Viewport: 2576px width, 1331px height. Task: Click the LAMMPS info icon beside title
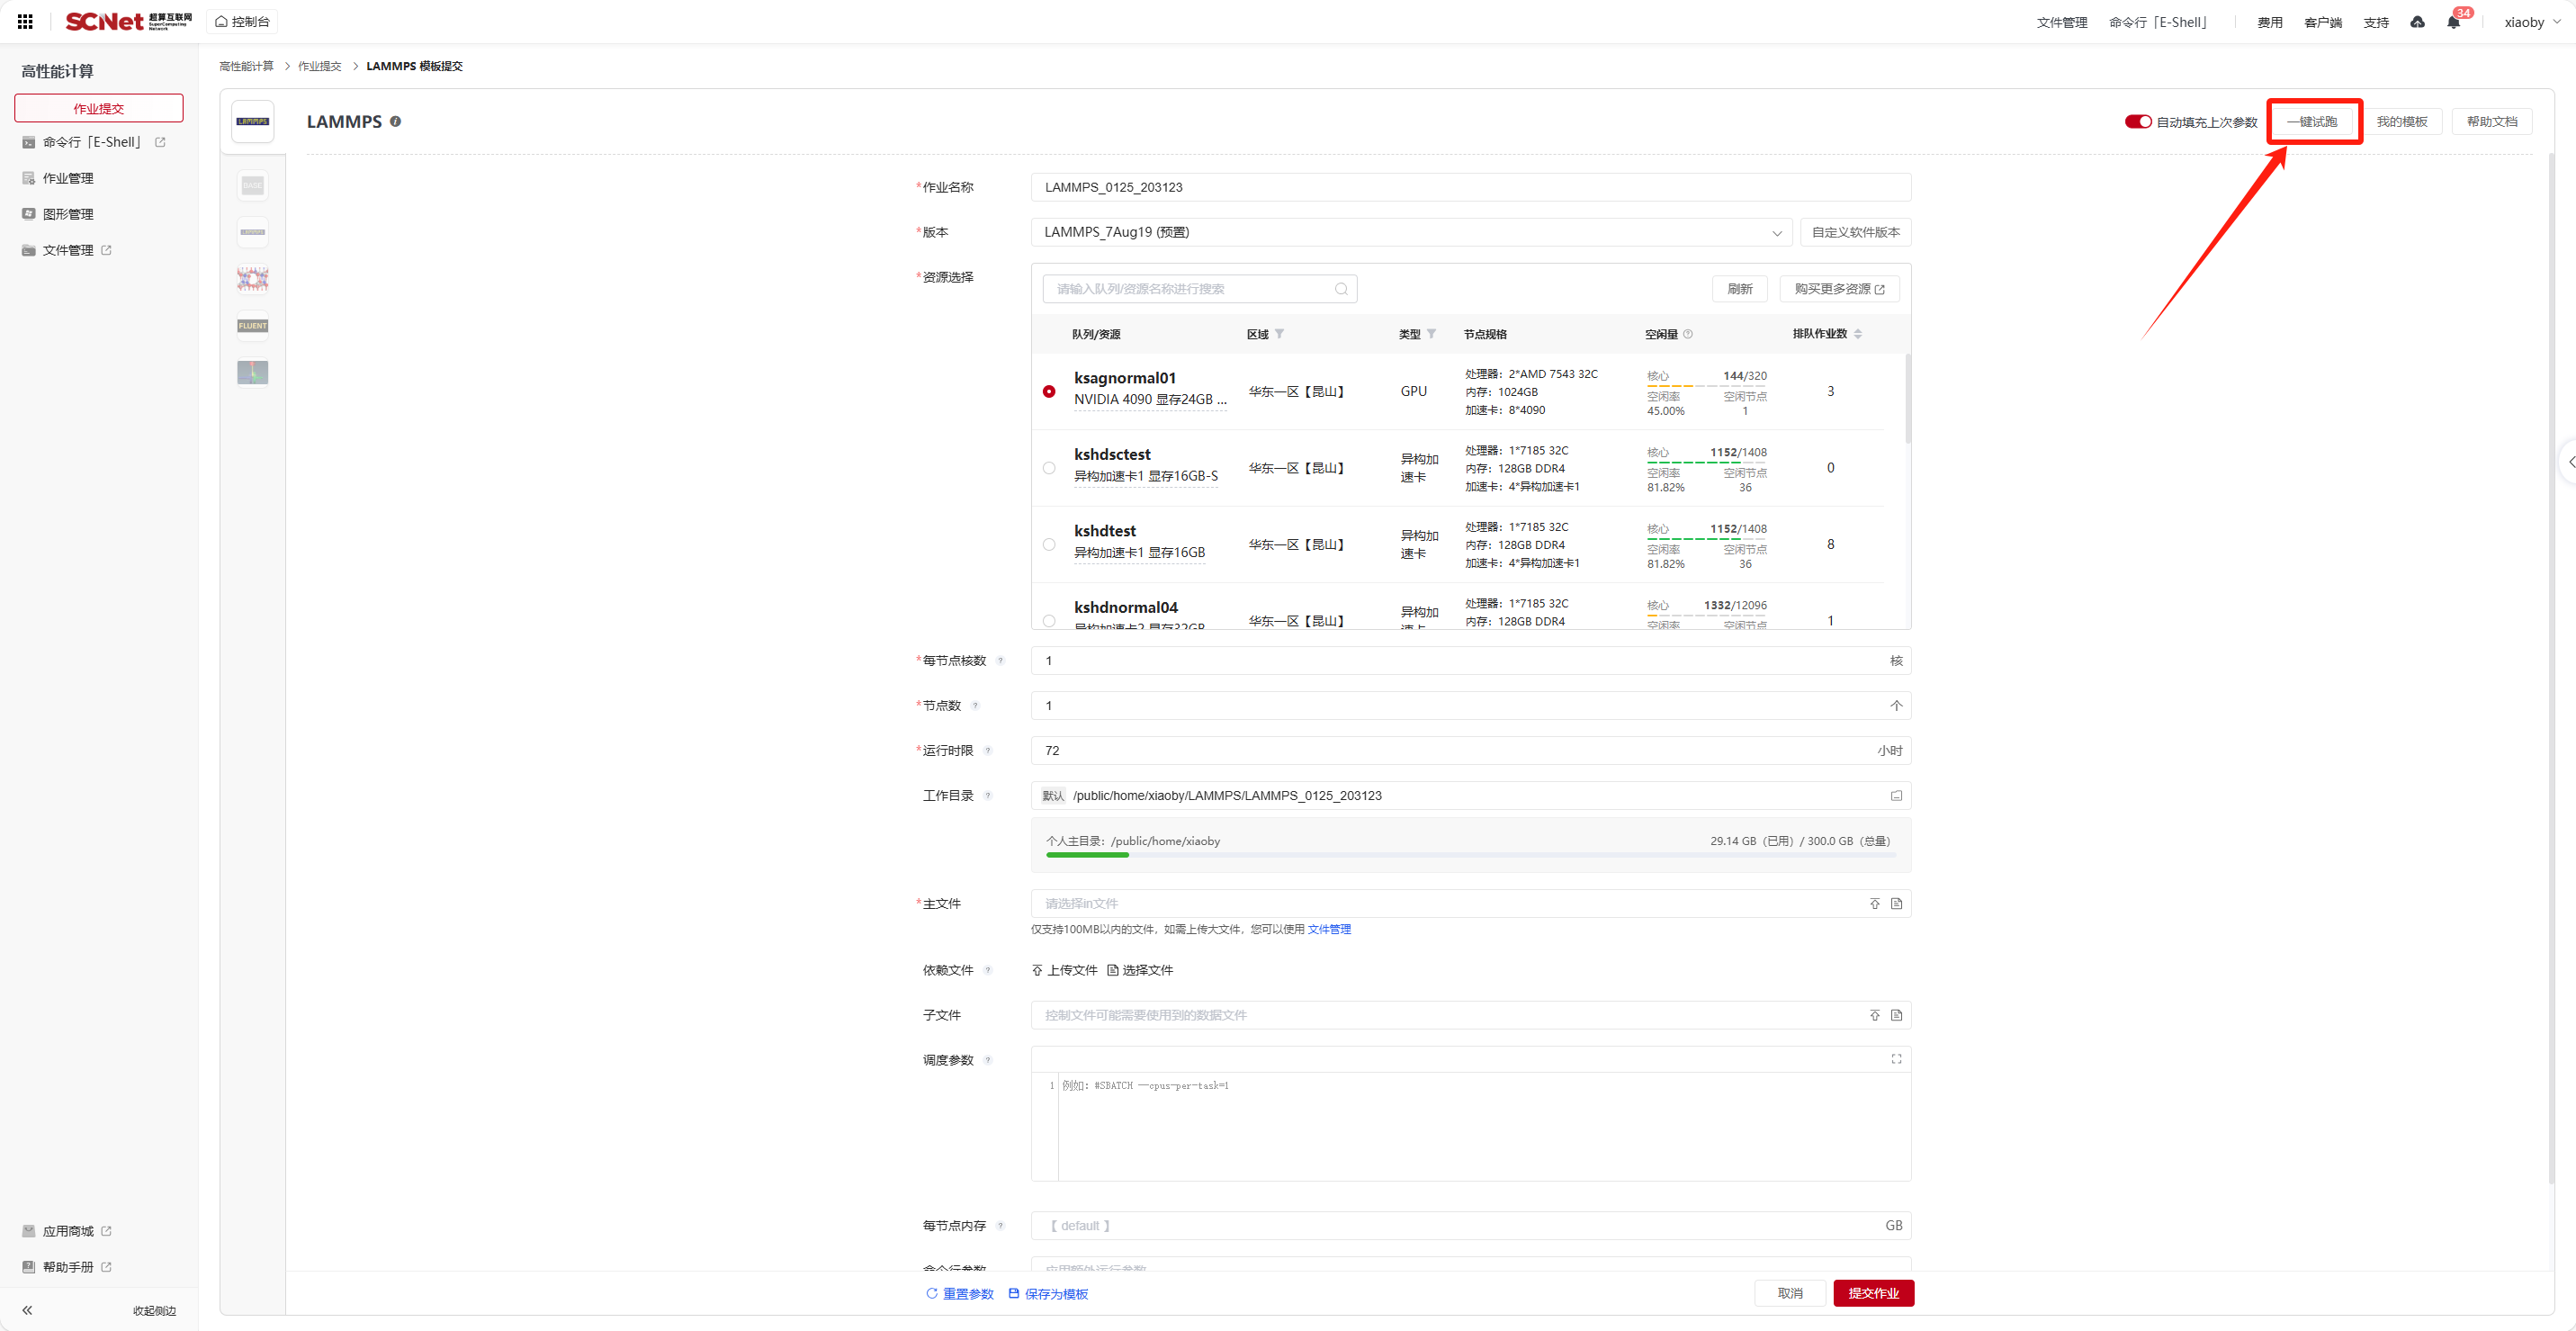[x=395, y=121]
